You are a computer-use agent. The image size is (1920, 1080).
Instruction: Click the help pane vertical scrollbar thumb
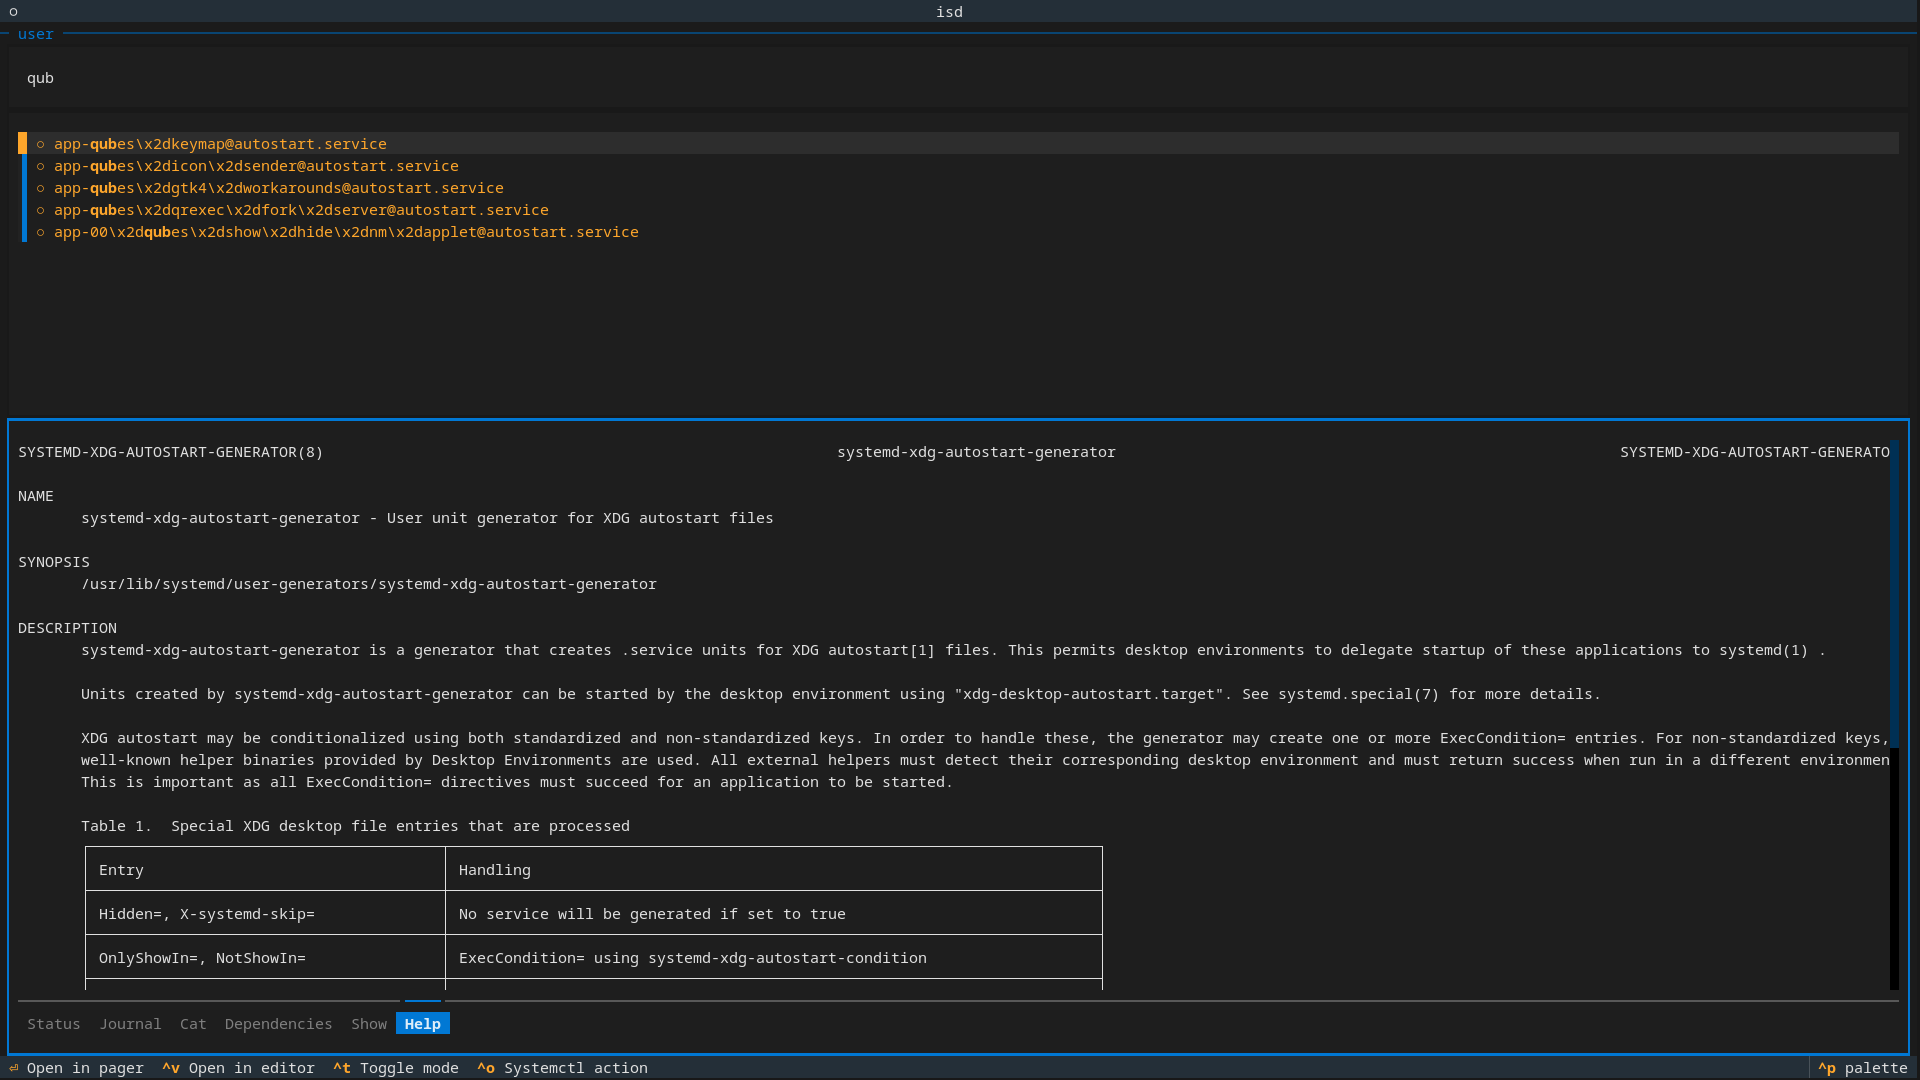pyautogui.click(x=1894, y=594)
